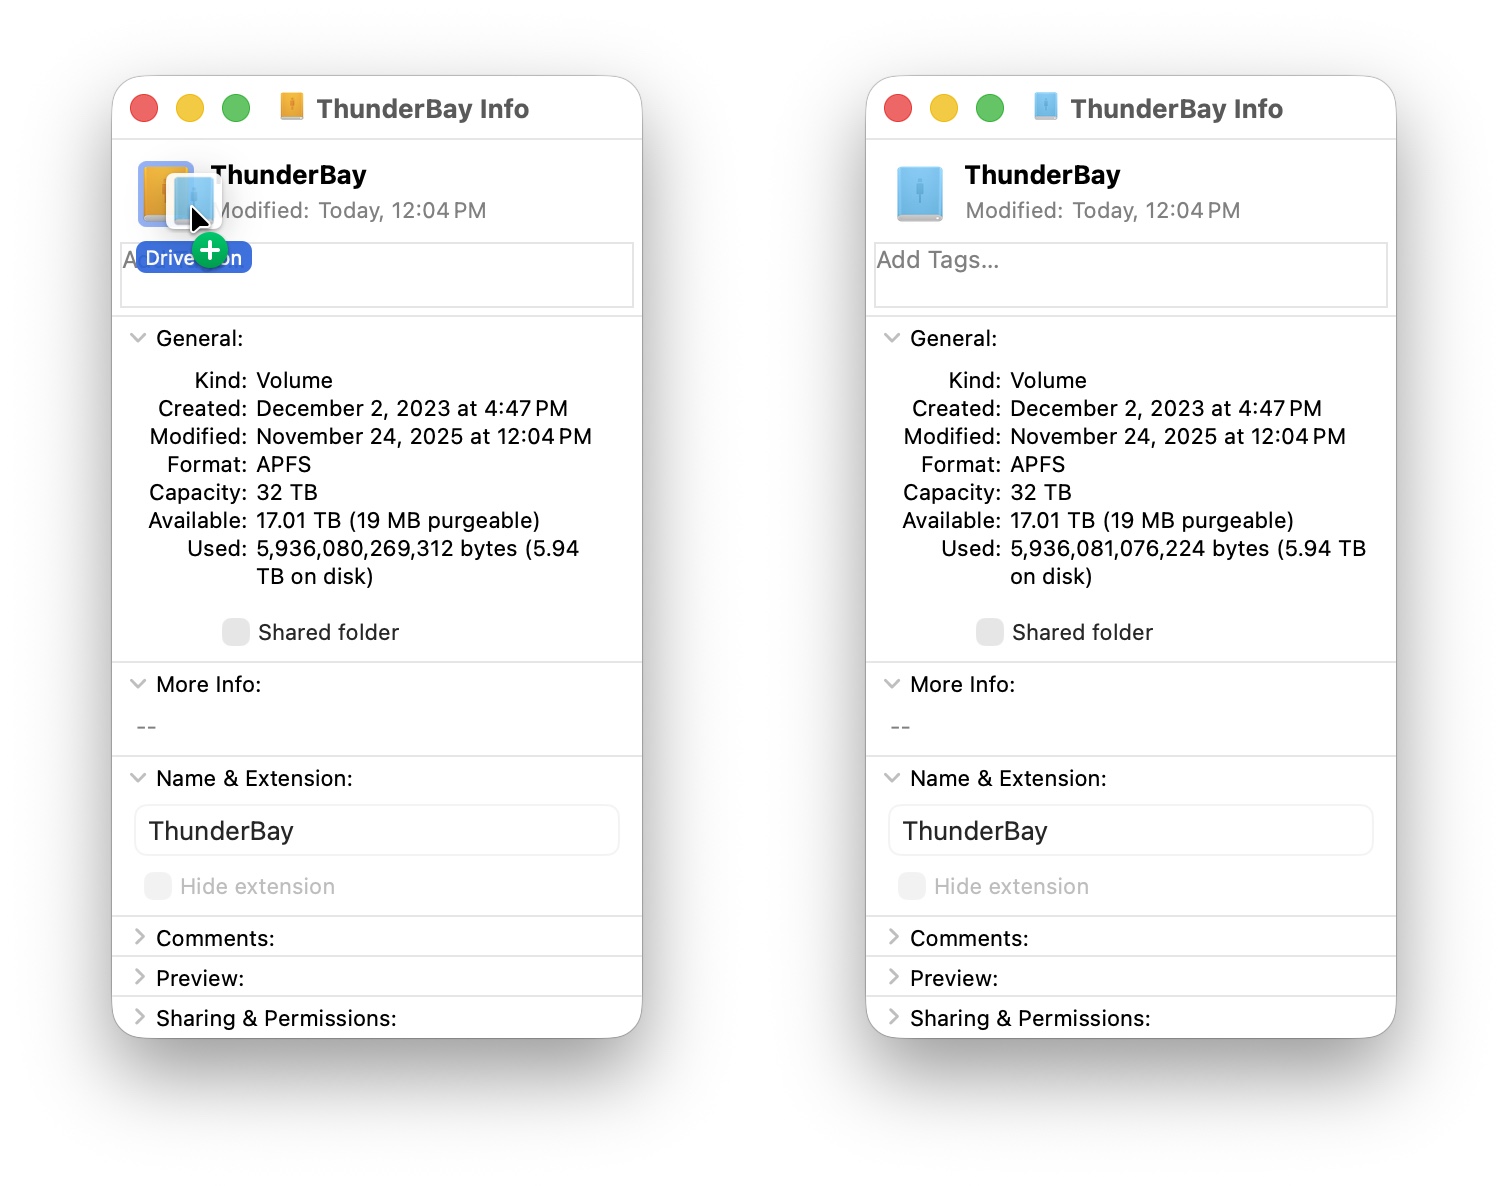
Task: Expand the Comments section in left window
Action: (139, 937)
